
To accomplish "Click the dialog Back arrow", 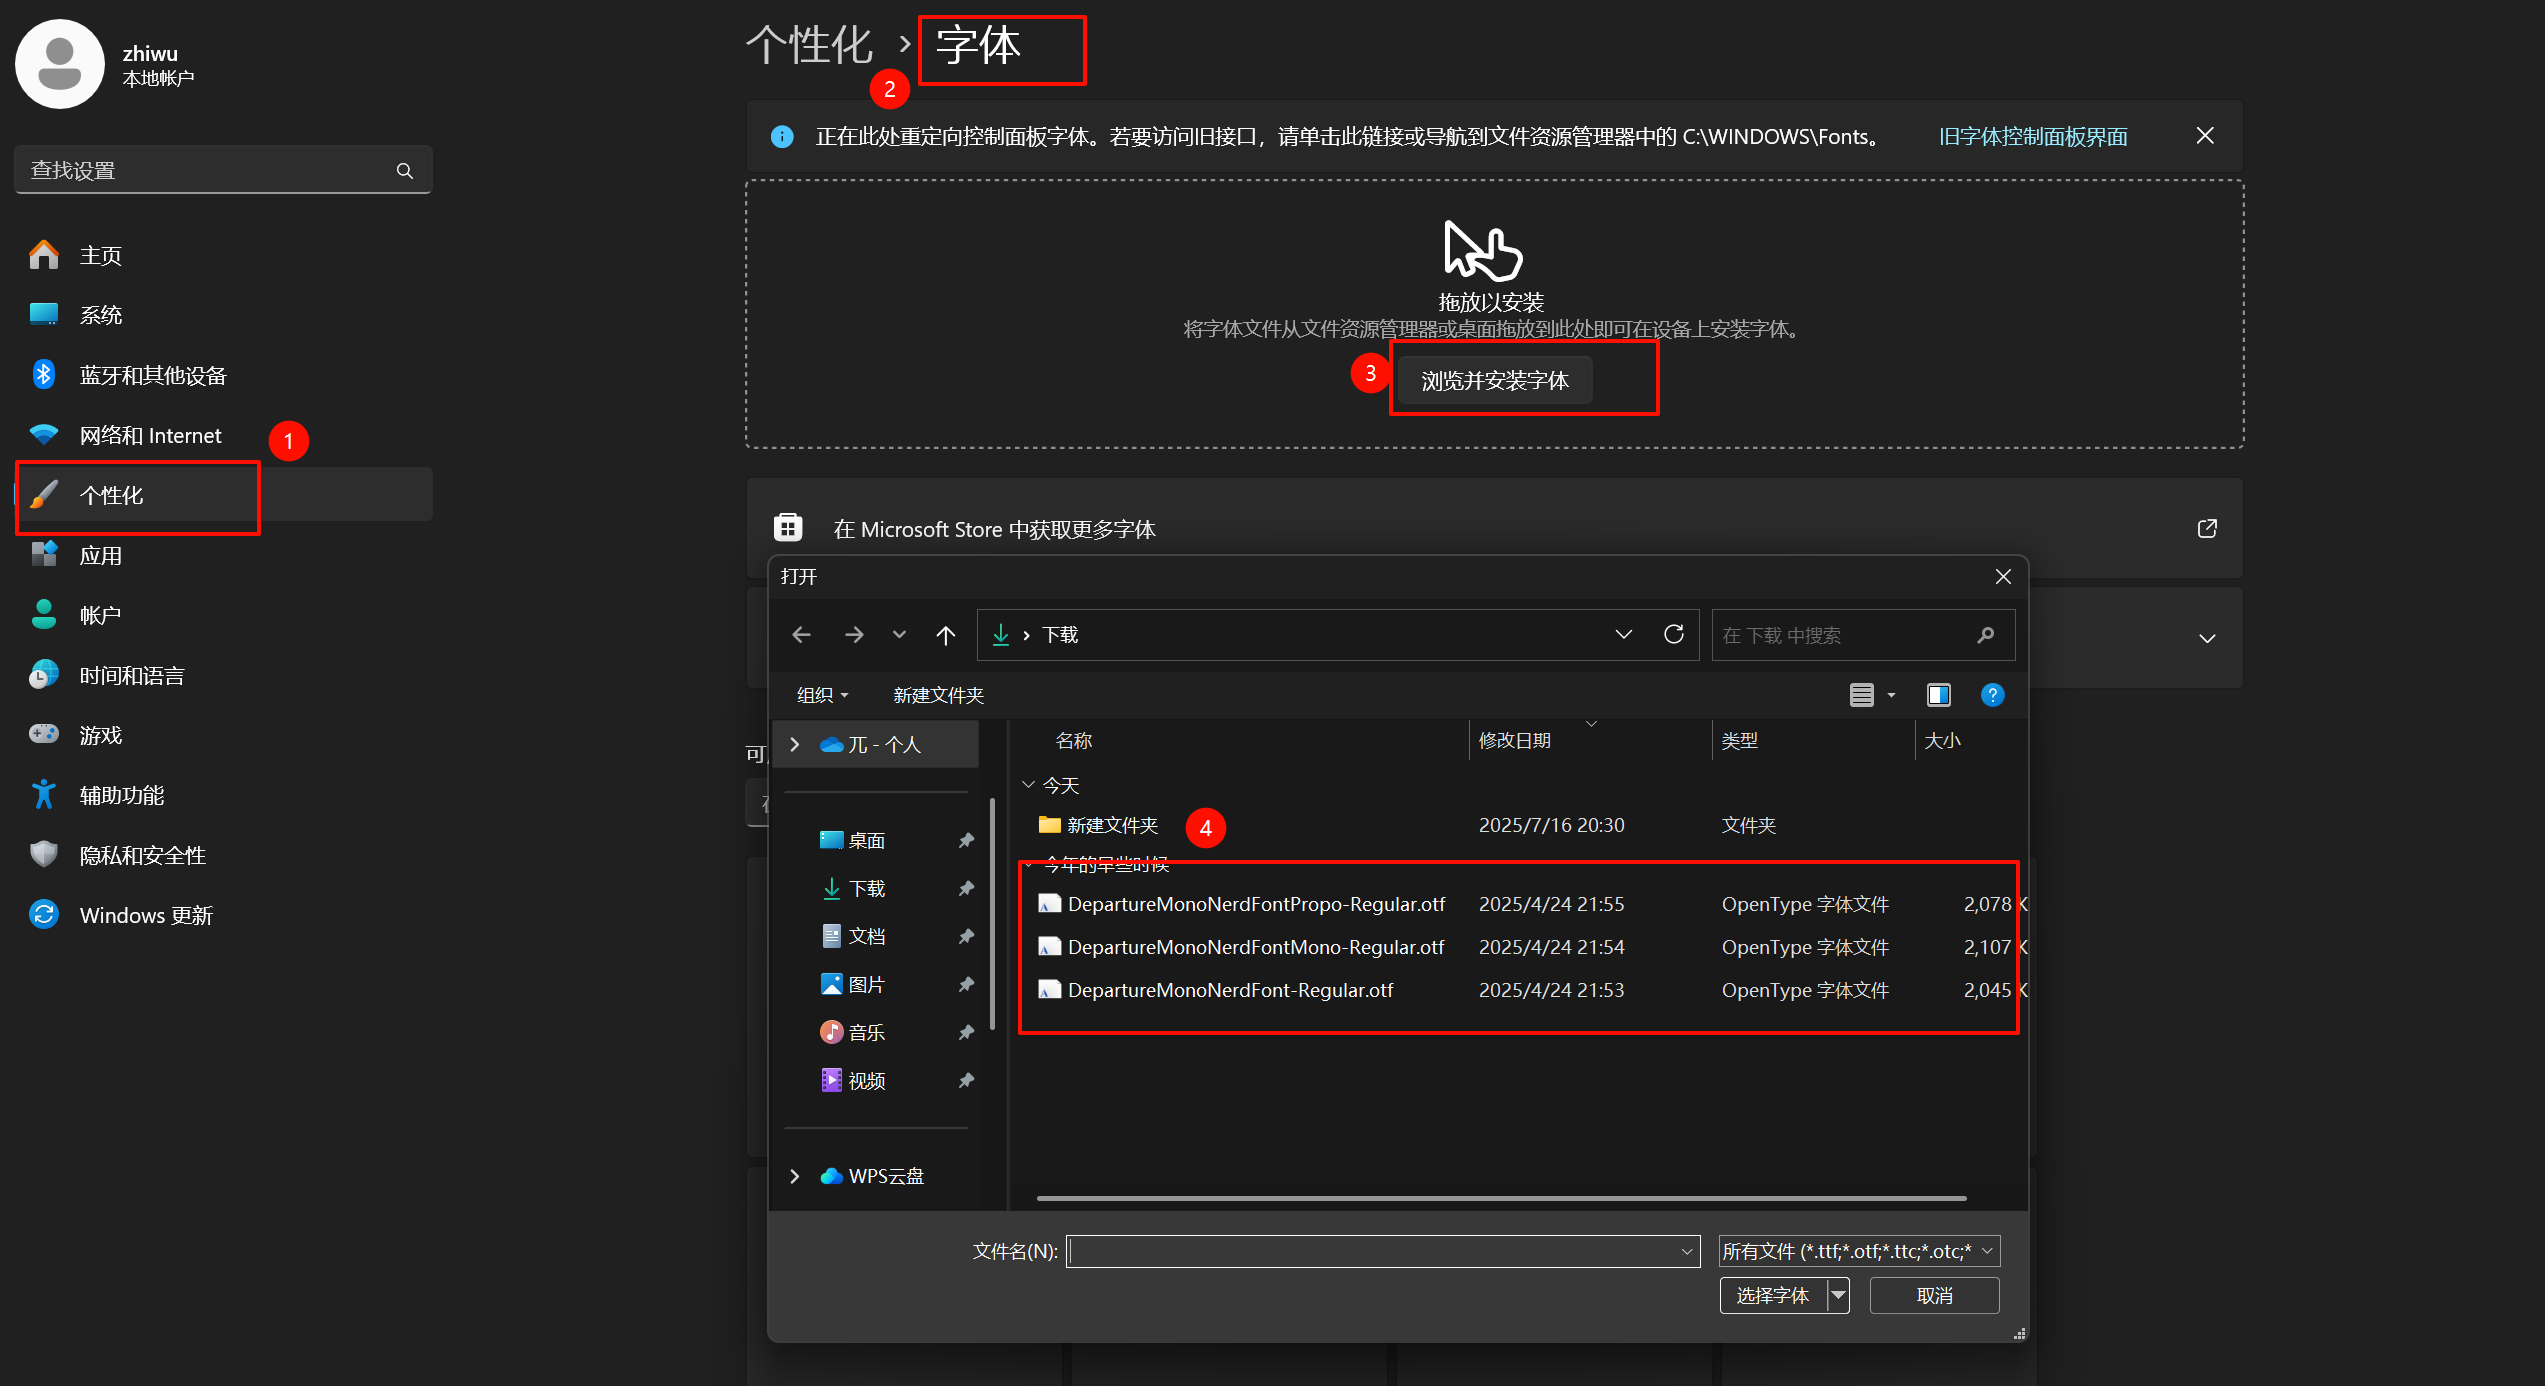I will (x=801, y=635).
